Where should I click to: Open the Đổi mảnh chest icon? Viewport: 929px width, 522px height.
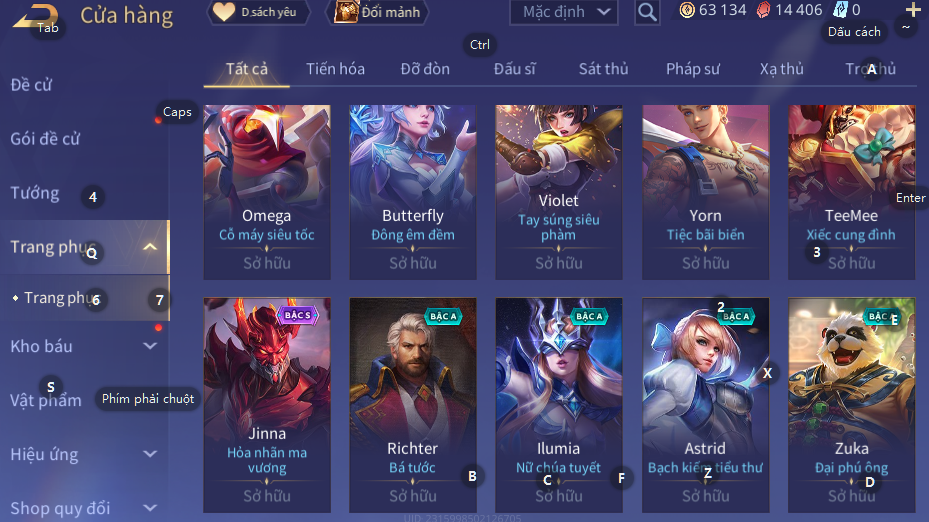click(x=347, y=12)
